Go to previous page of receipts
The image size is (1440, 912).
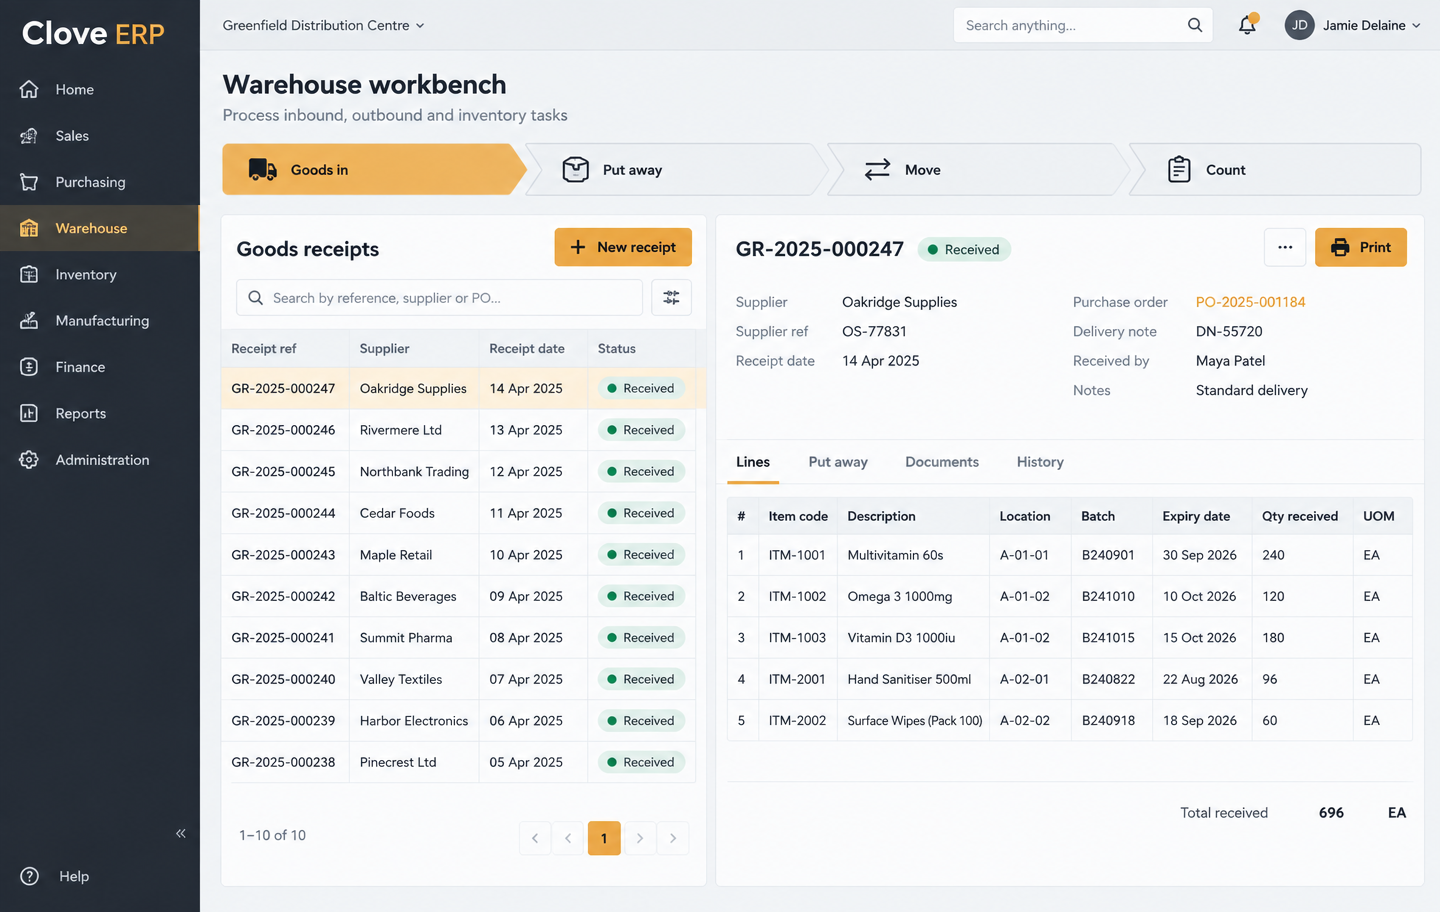click(x=568, y=838)
